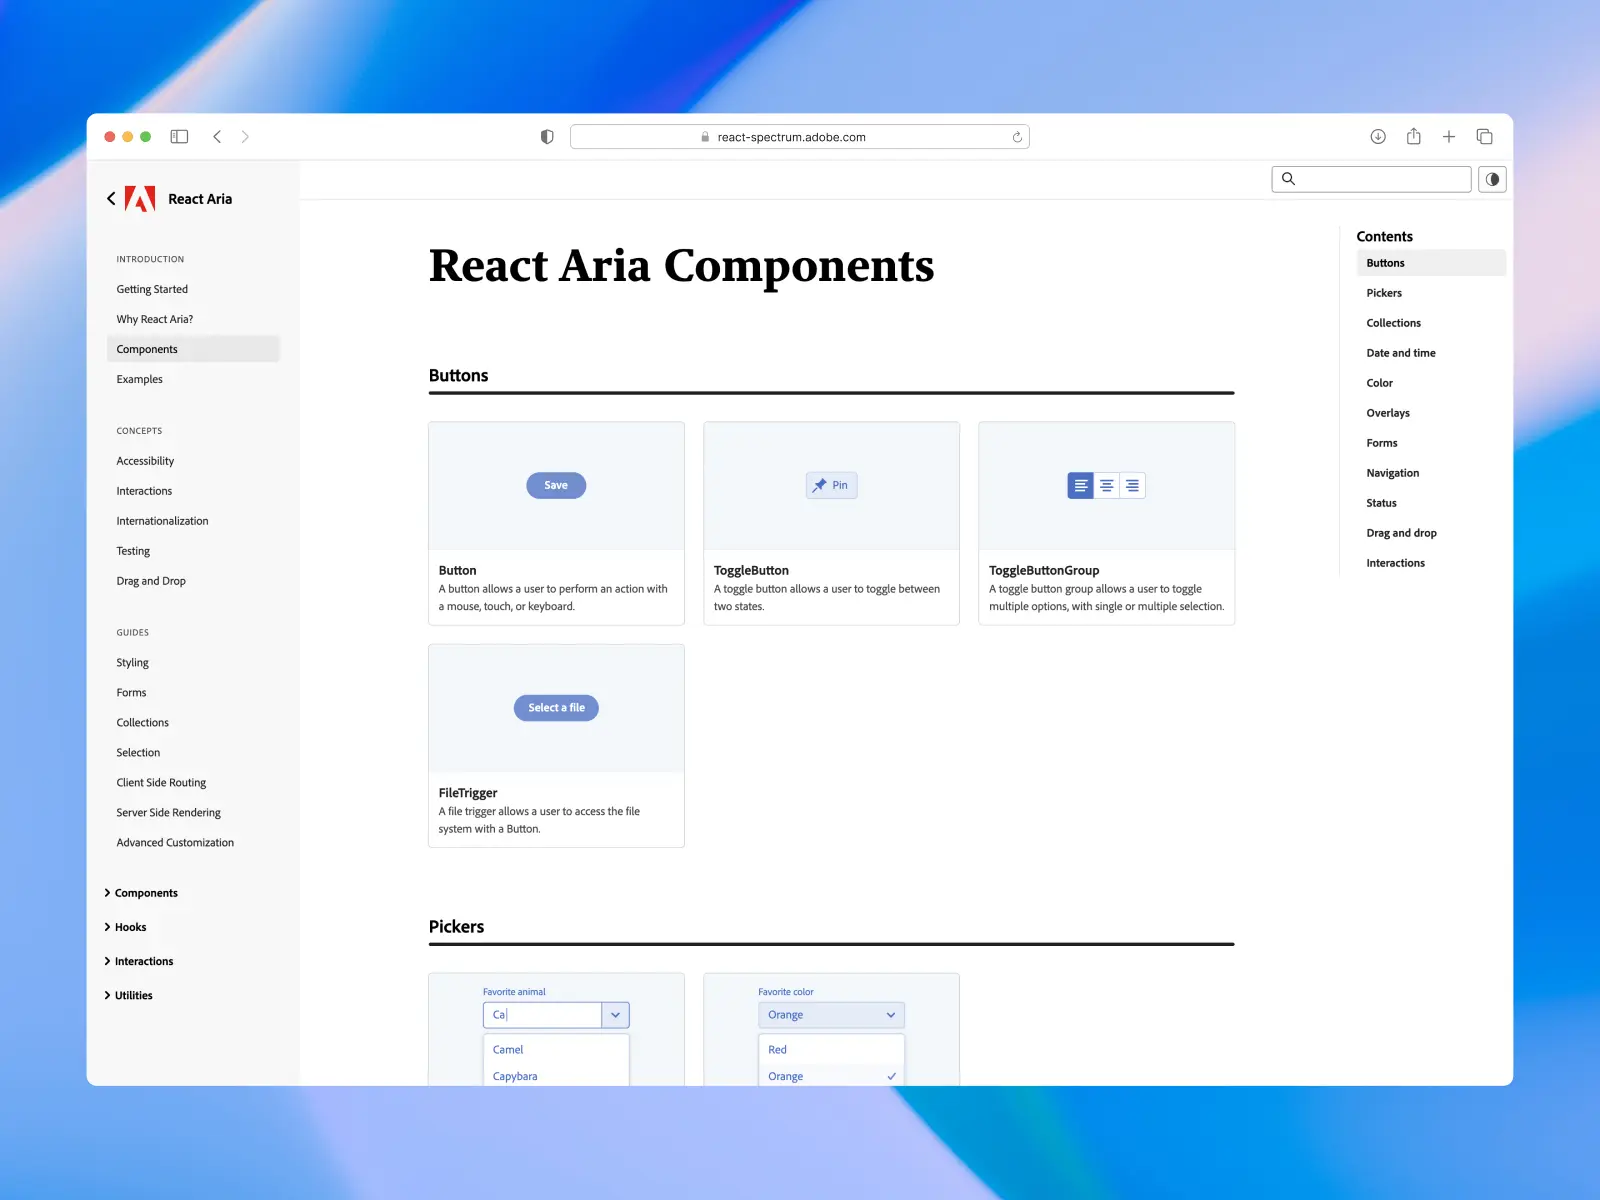1600x1200 pixels.
Task: Open the Forms guide in sidebar
Action: (x=131, y=693)
